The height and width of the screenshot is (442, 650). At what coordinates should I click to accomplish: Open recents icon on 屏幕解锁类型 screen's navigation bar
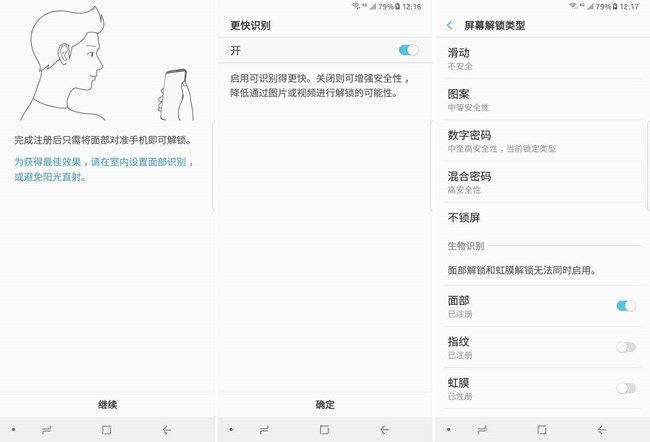click(482, 429)
